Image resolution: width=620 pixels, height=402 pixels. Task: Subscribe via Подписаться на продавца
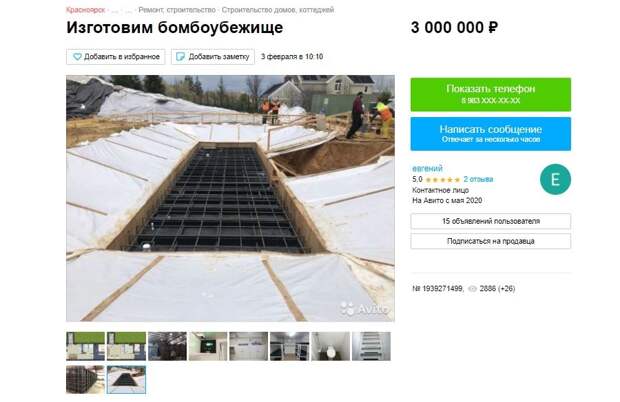tap(490, 241)
